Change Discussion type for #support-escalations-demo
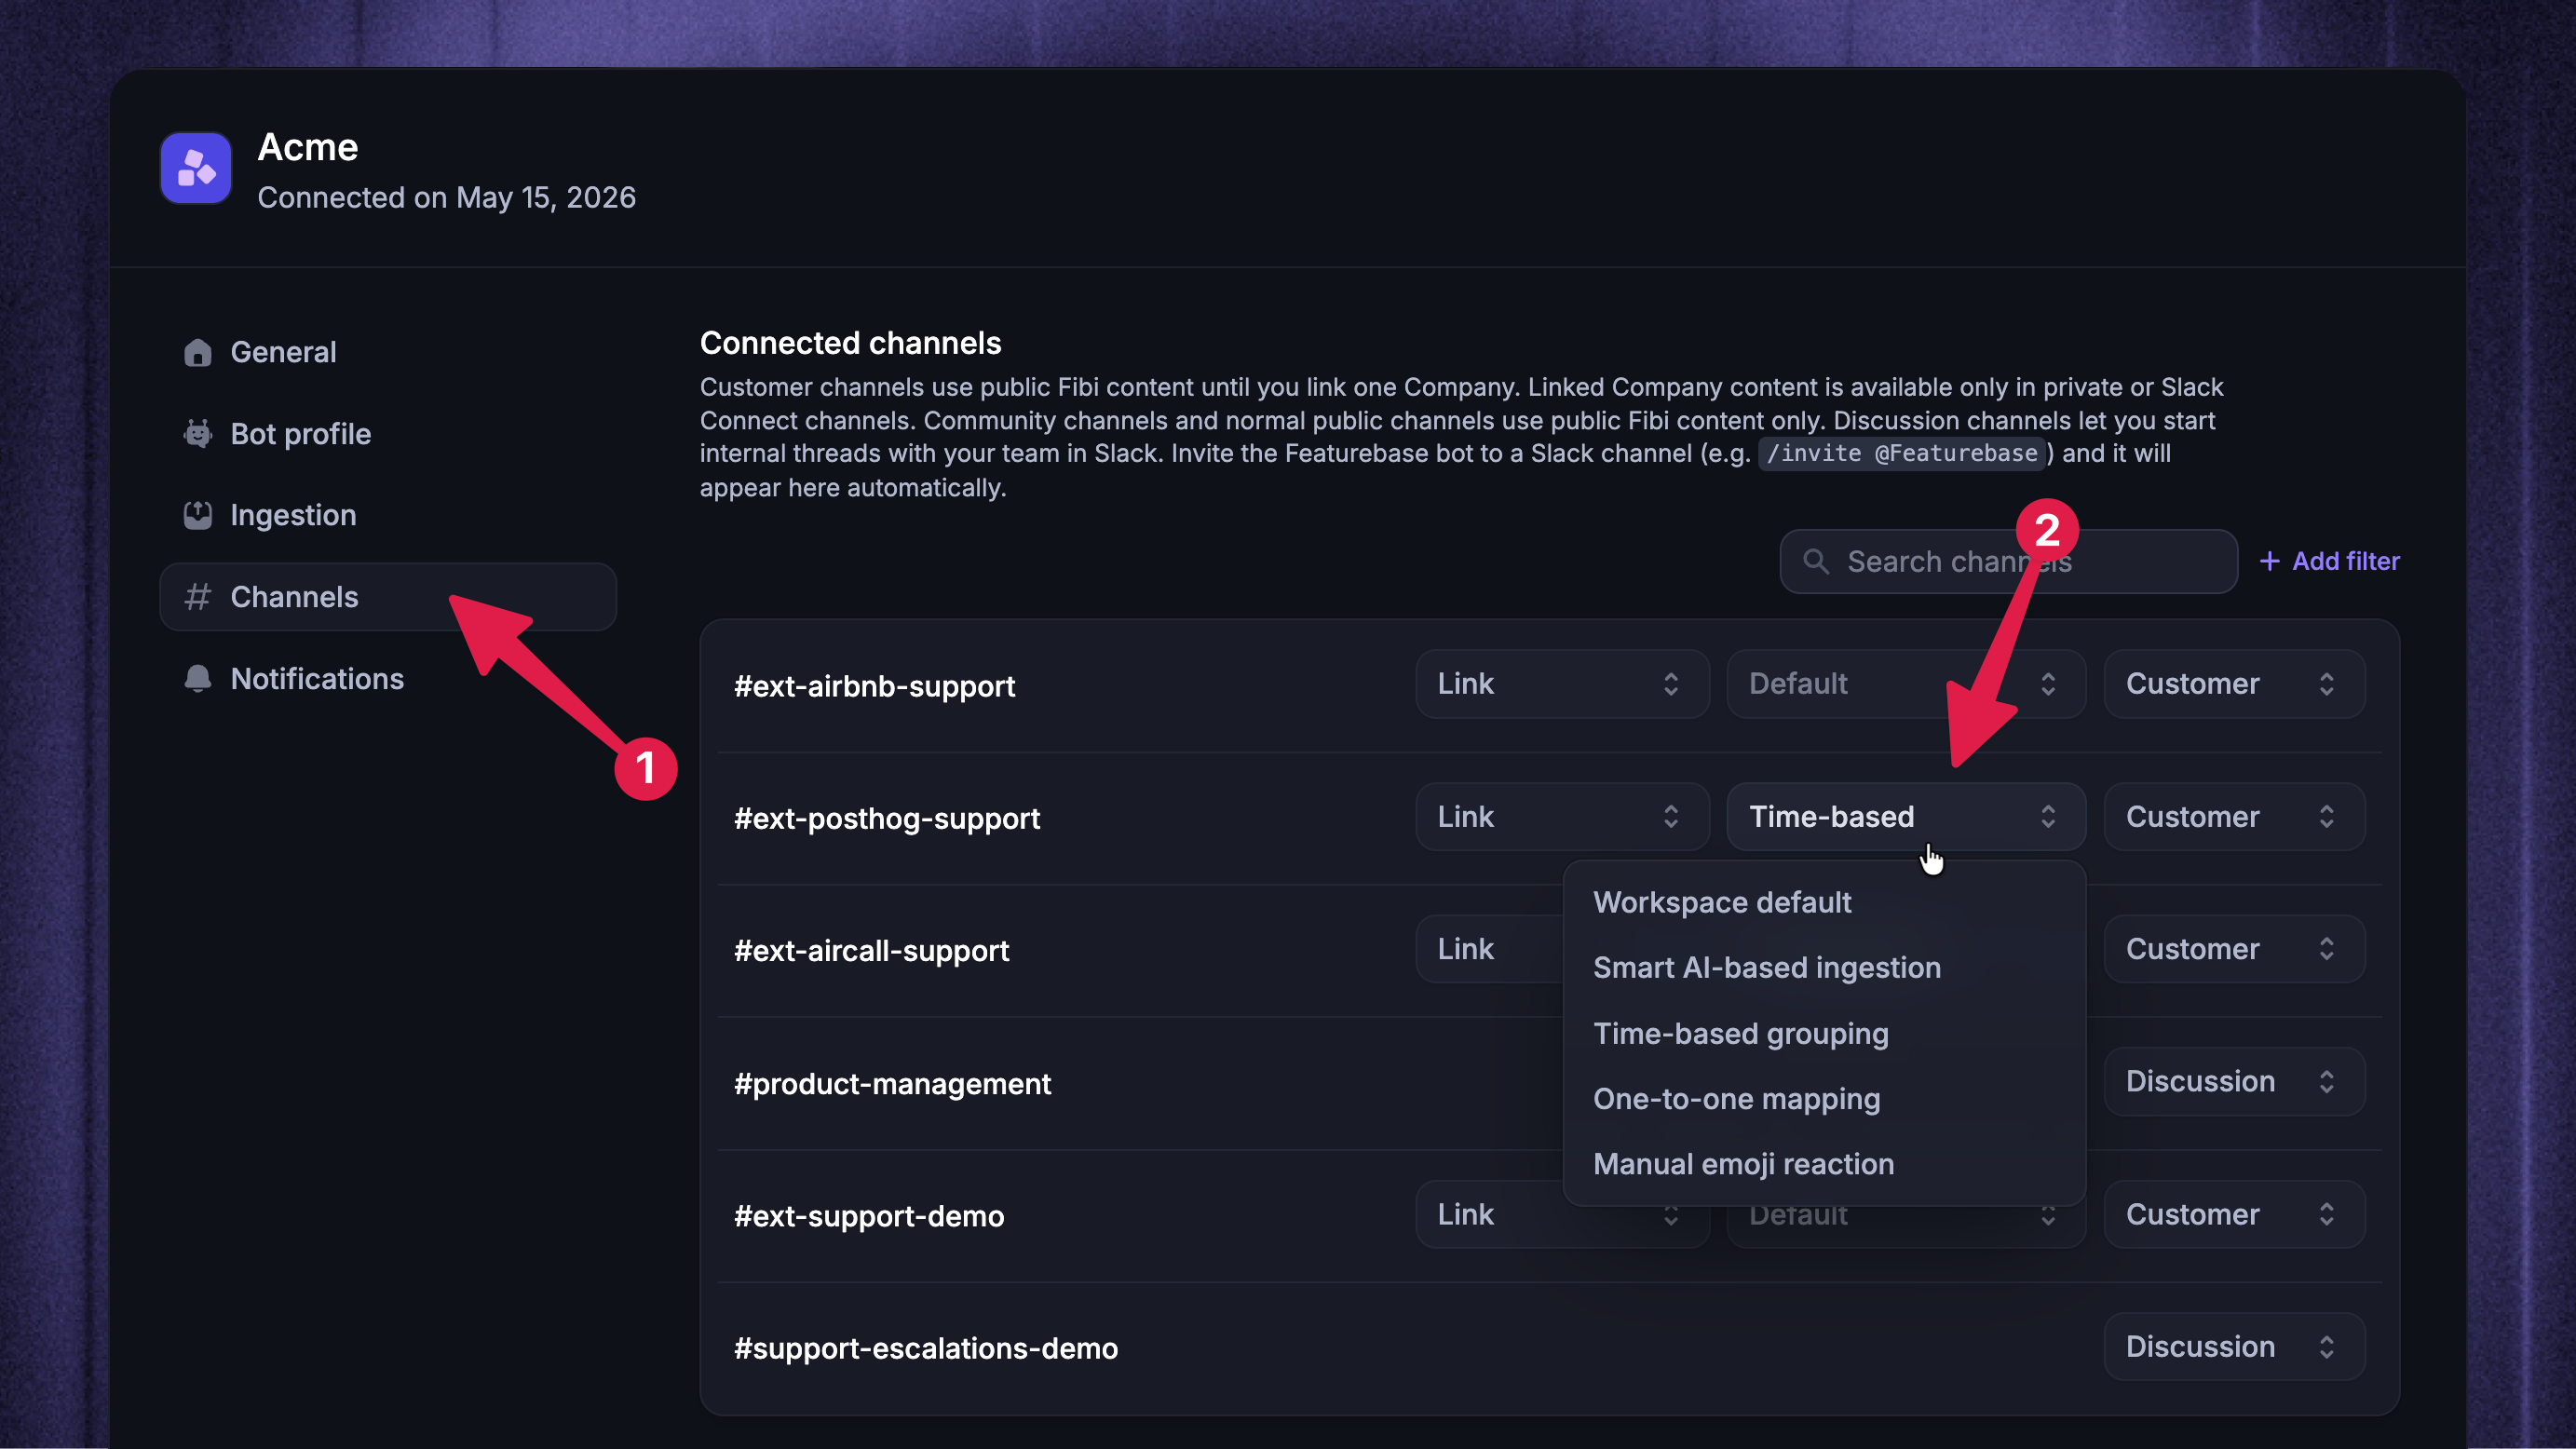Screen dimensions: 2576x1449 [2234, 1347]
